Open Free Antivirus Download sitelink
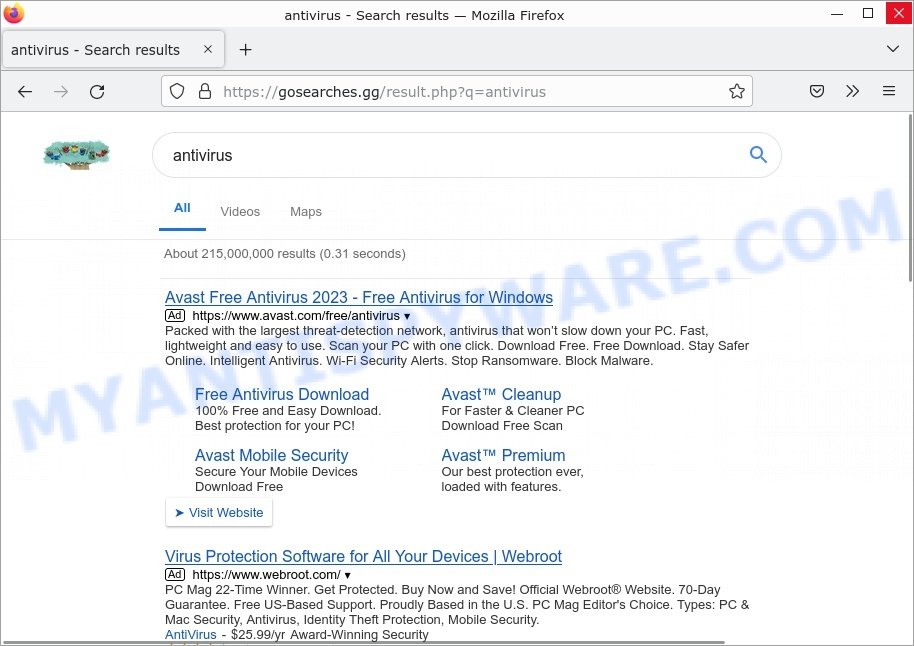The width and height of the screenshot is (914, 646). pyautogui.click(x=282, y=394)
